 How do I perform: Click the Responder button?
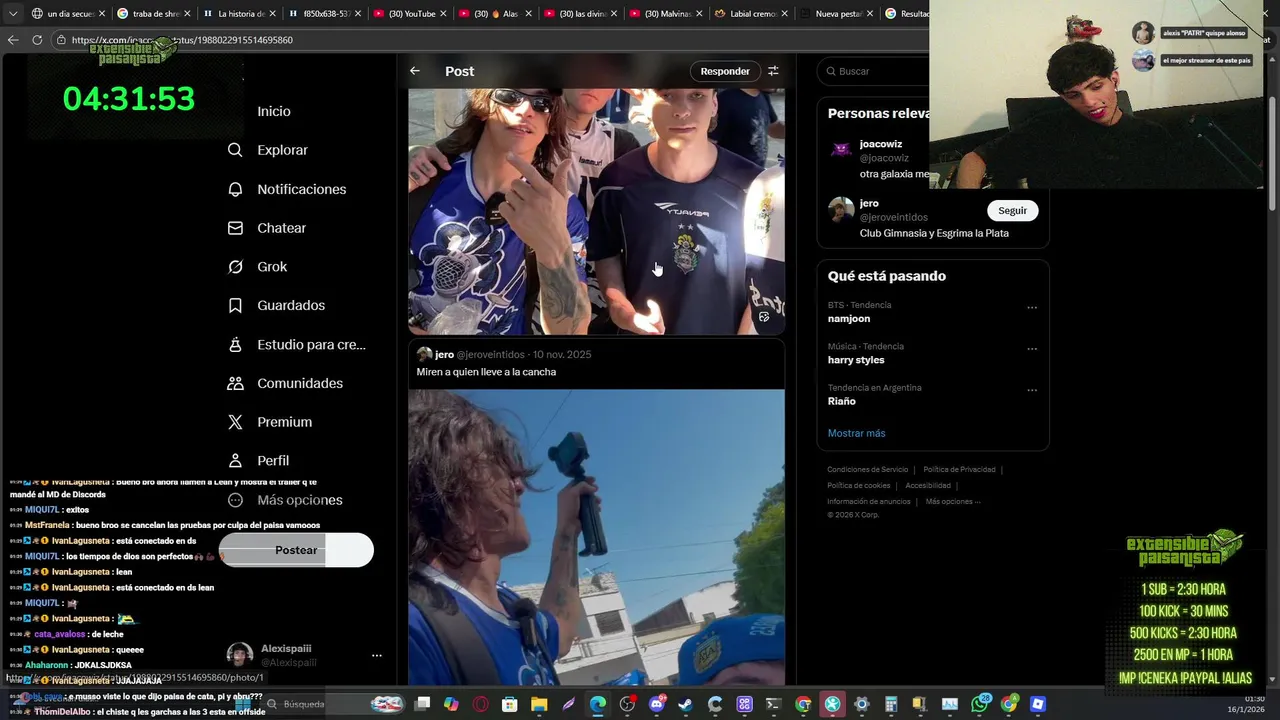coord(725,71)
